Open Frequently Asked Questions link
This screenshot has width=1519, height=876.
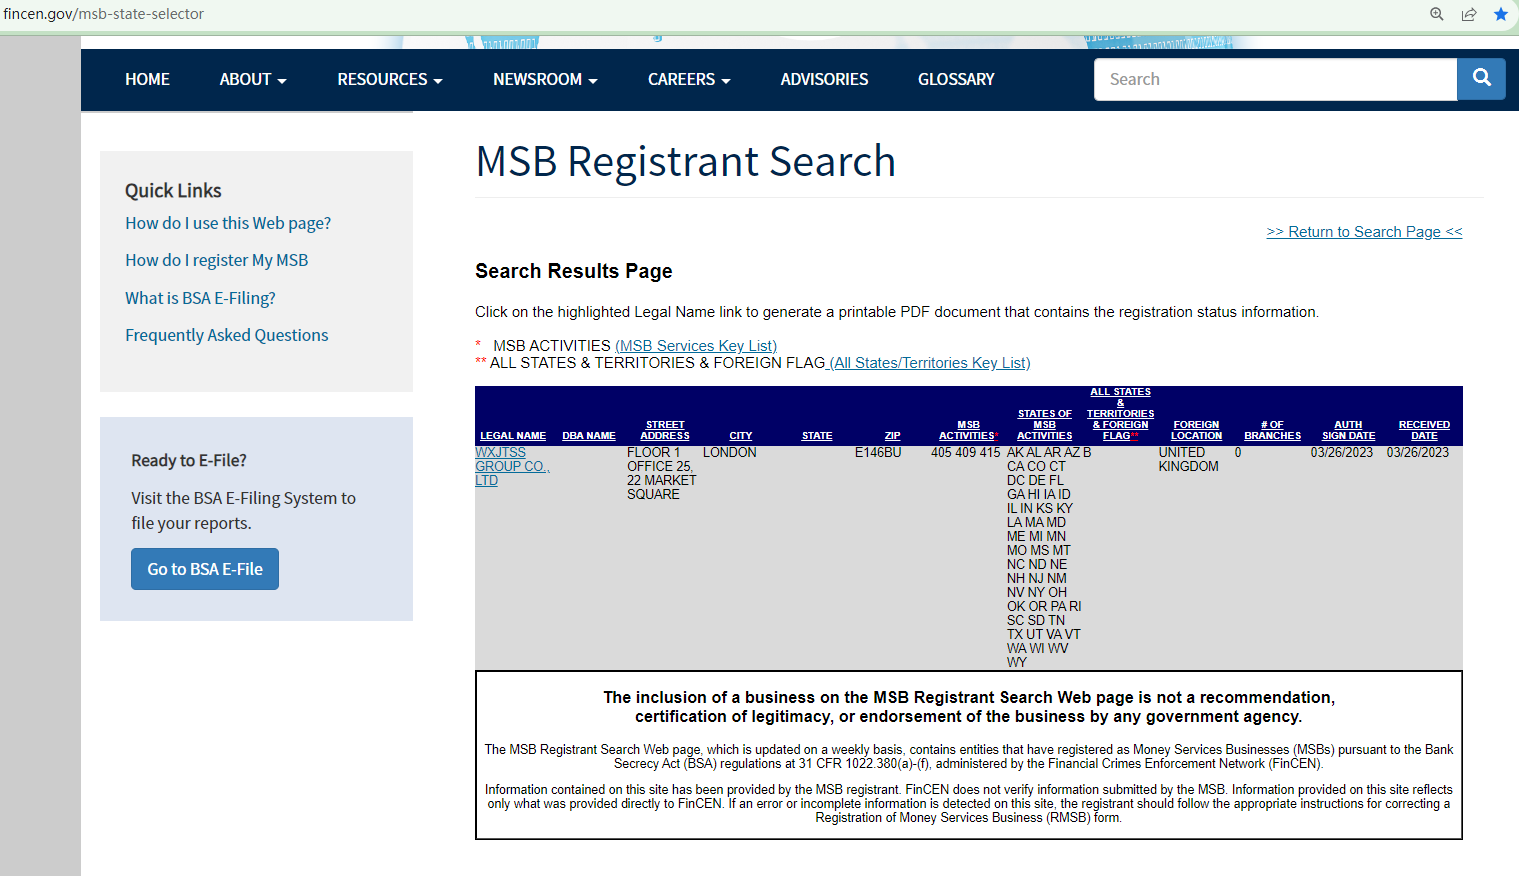pyautogui.click(x=227, y=335)
